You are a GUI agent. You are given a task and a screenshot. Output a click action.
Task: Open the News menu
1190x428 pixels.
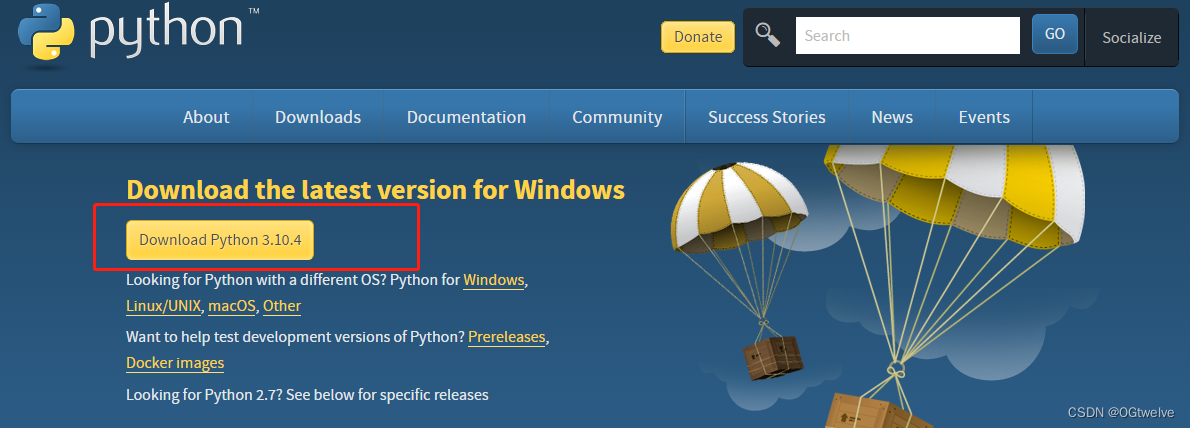[x=892, y=117]
